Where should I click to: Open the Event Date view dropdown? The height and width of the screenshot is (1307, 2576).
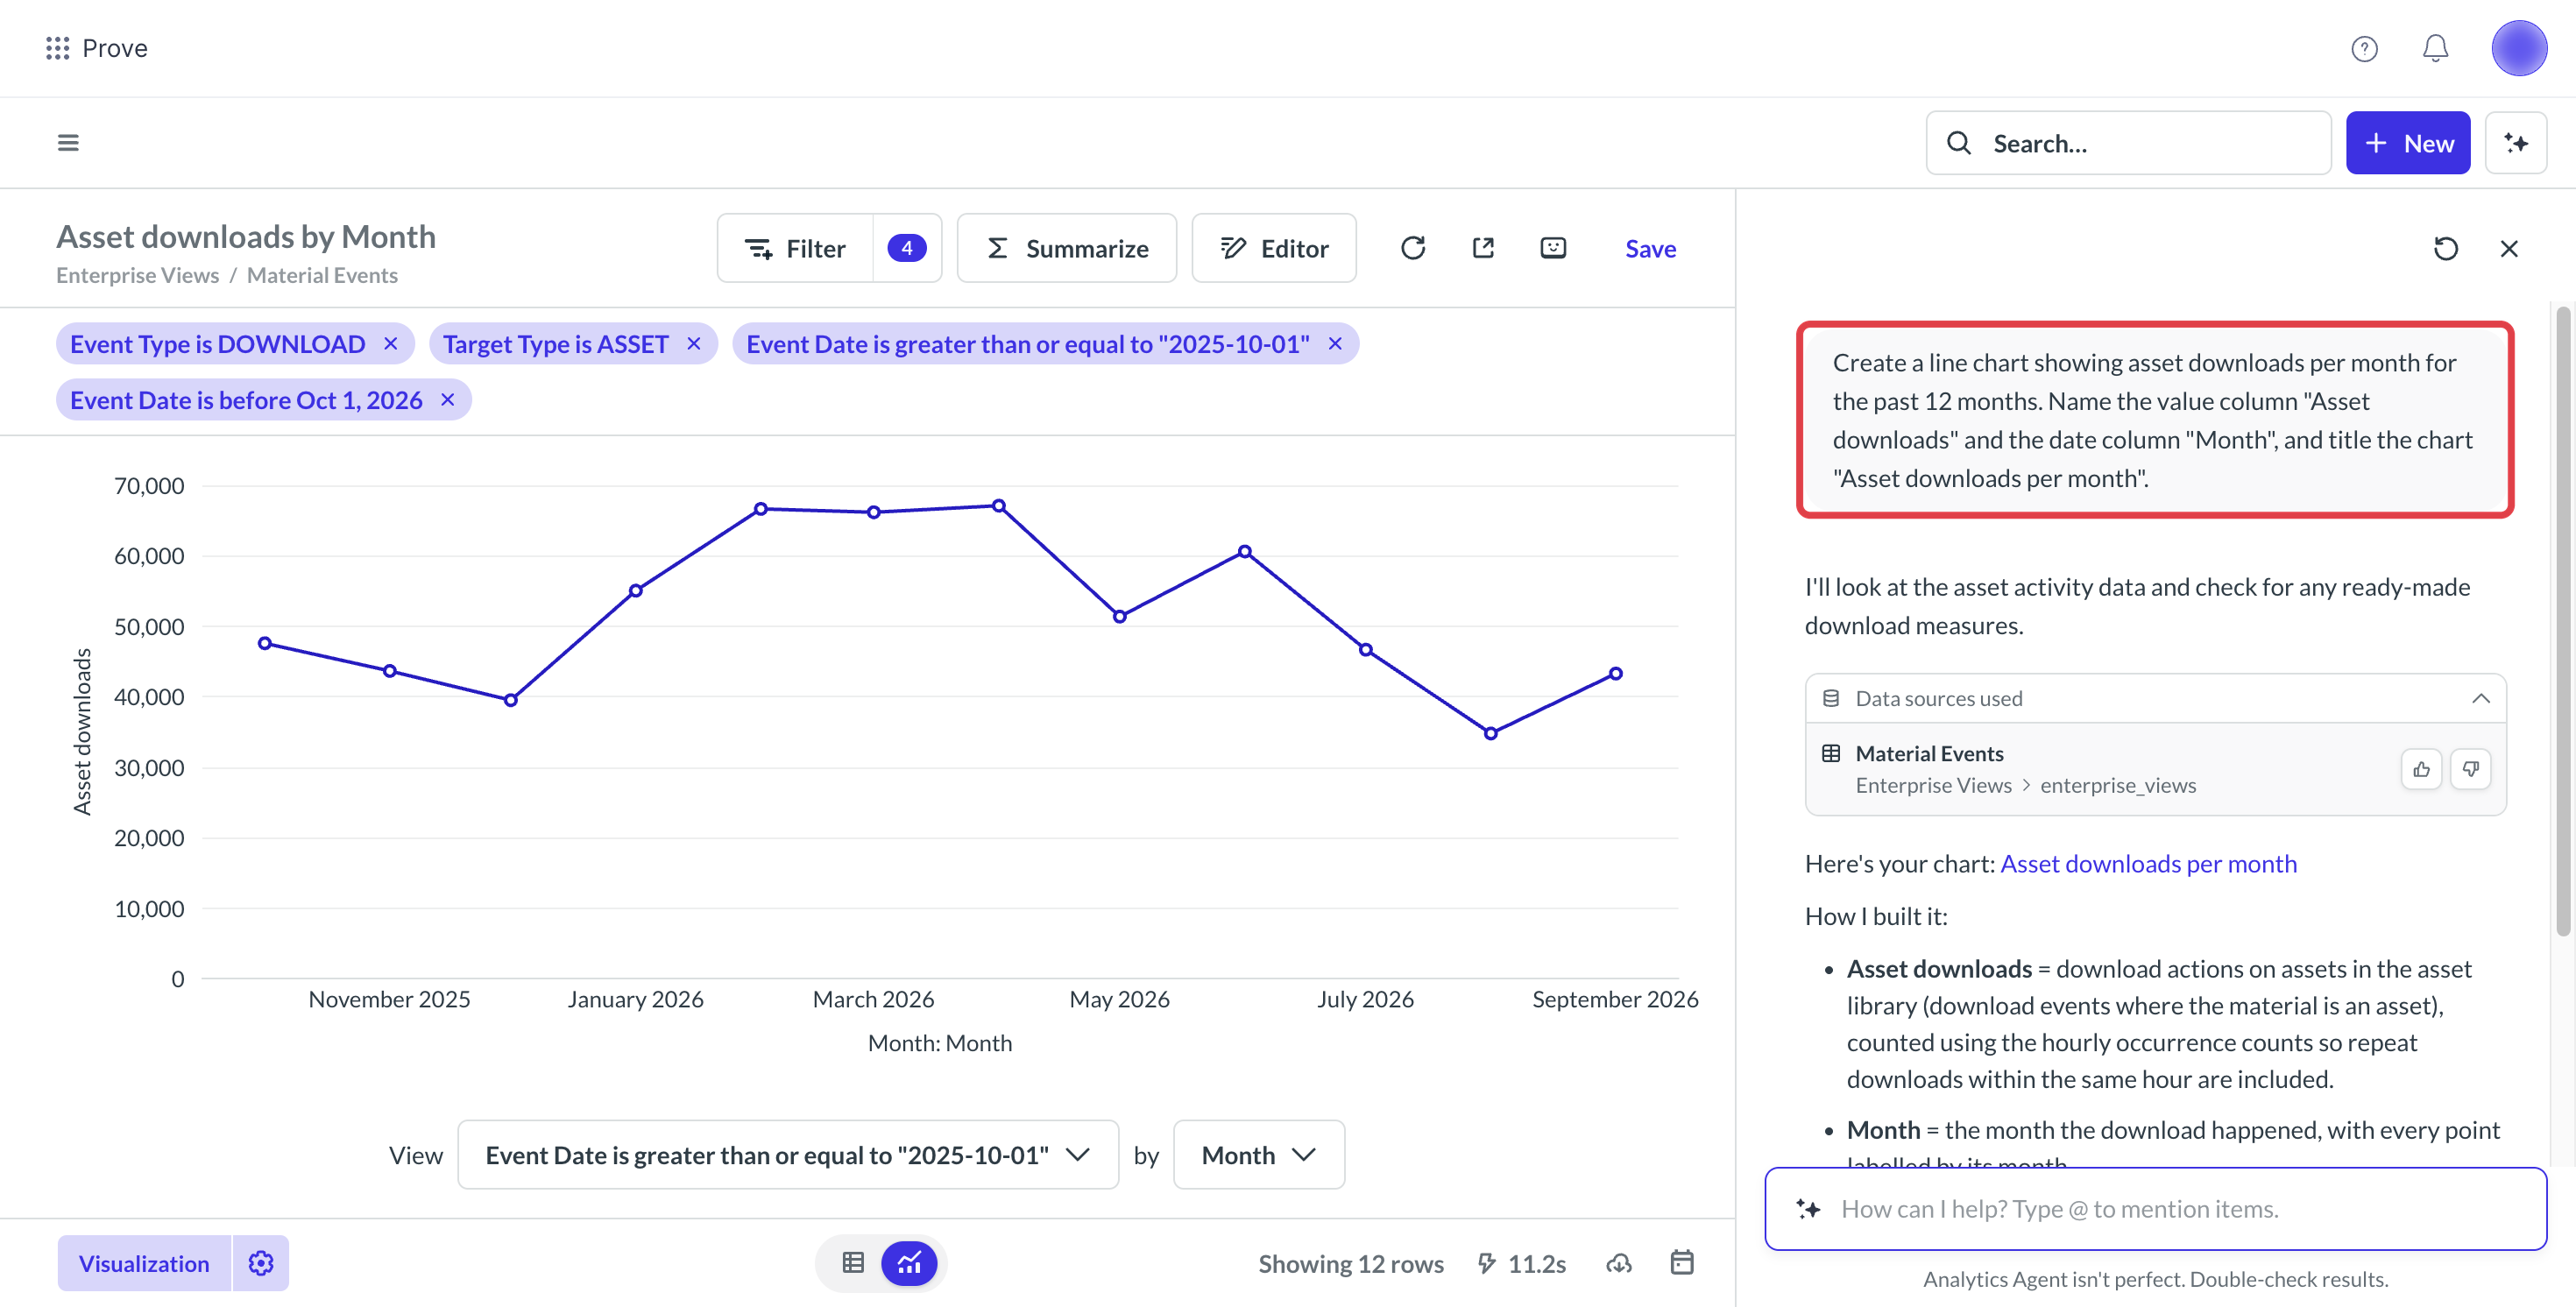pyautogui.click(x=788, y=1155)
